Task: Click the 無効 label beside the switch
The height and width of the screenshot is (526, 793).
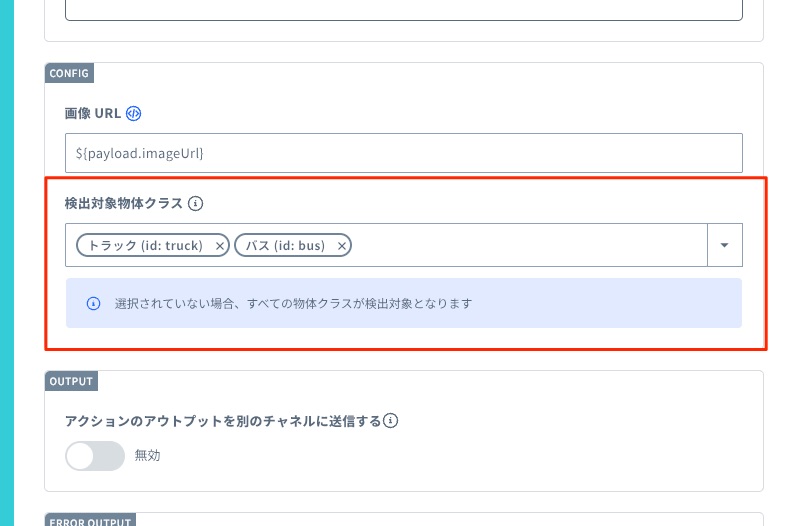Action: [147, 456]
